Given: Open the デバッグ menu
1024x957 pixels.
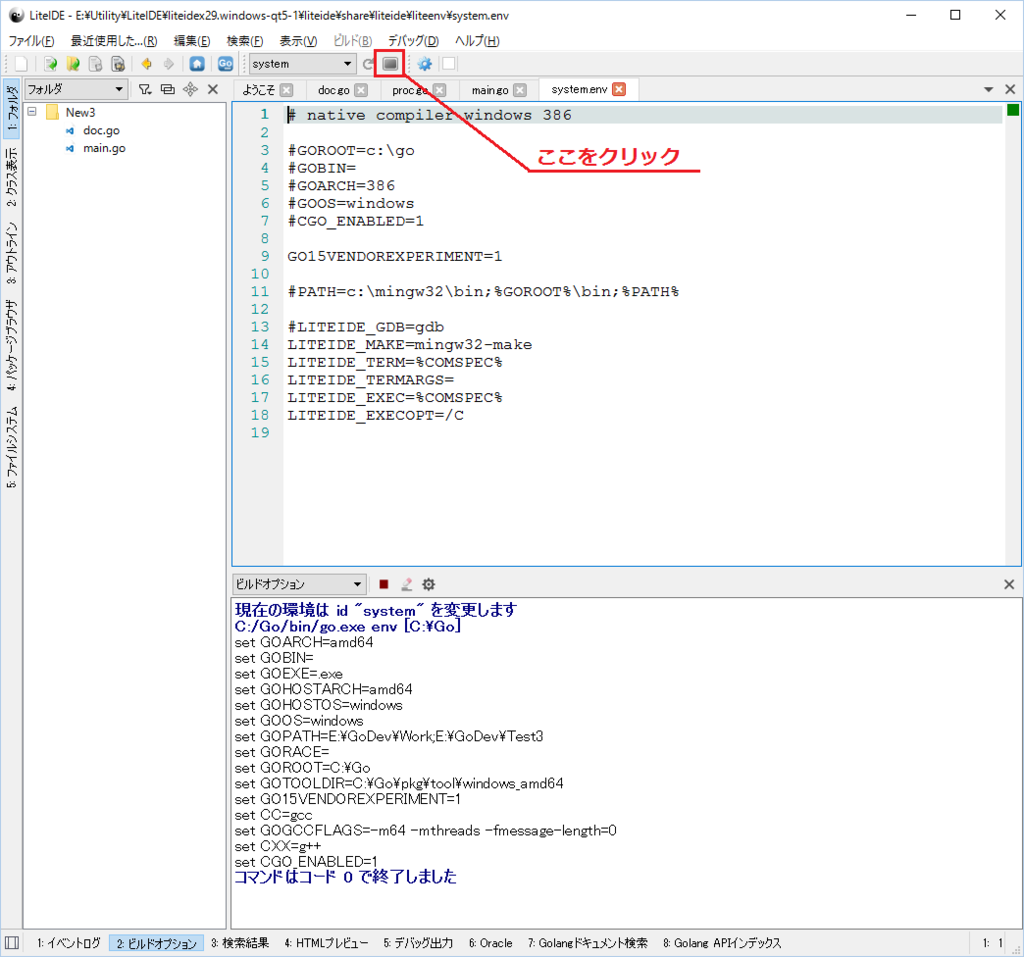Looking at the screenshot, I should [413, 41].
